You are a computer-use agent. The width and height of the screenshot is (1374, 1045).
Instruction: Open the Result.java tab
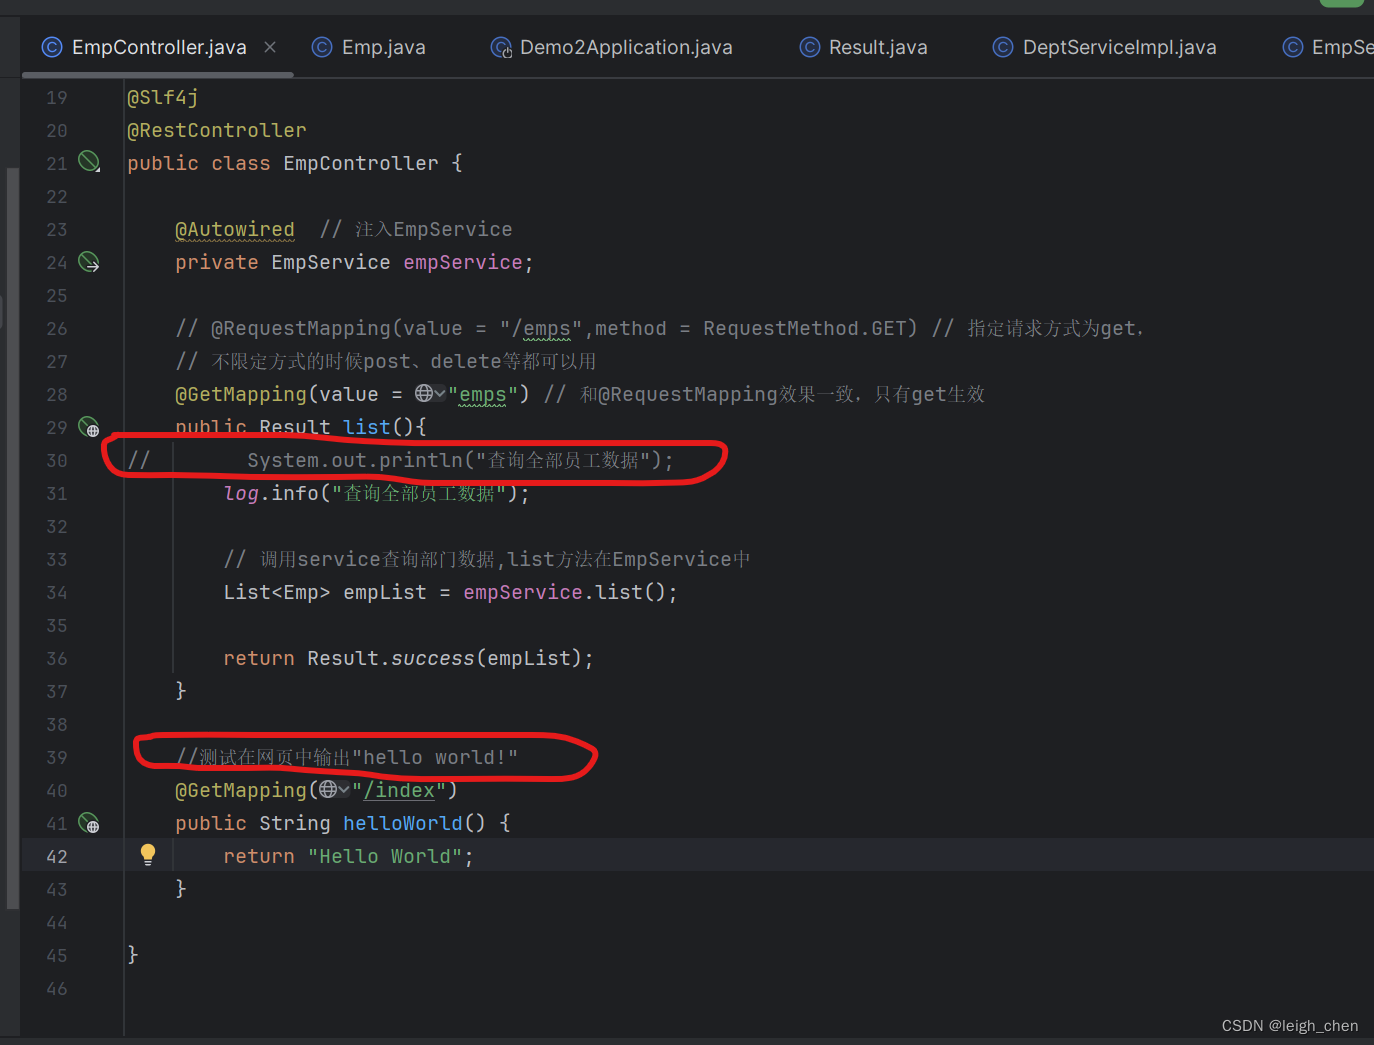[878, 47]
